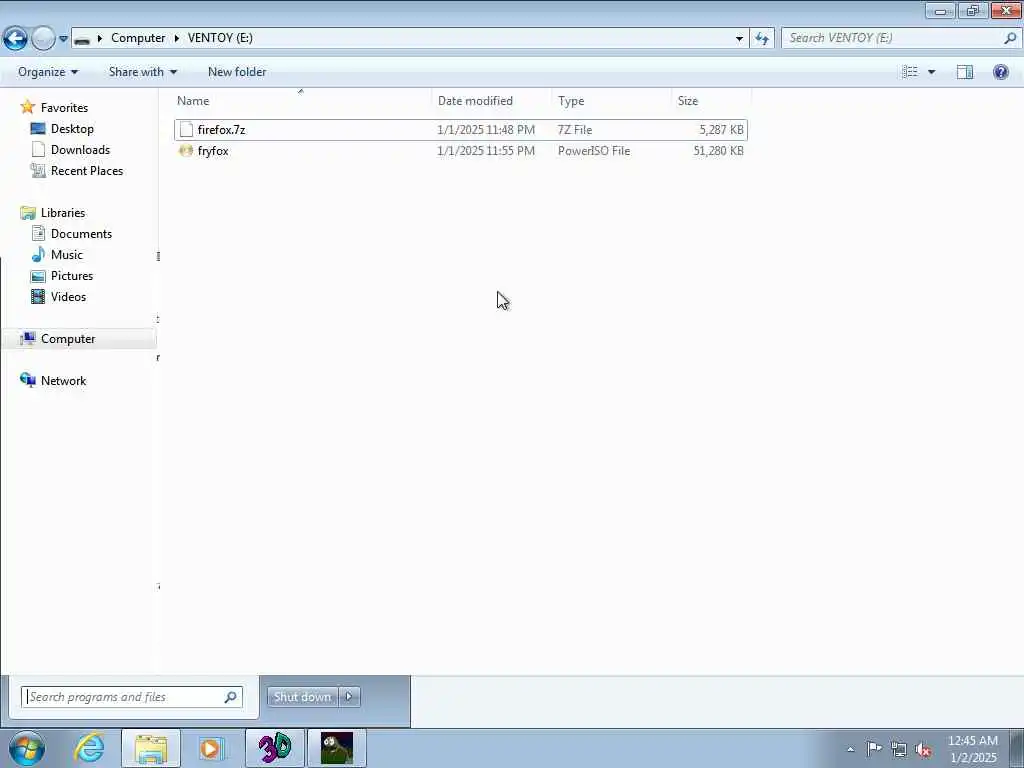Click the fryfox PowerISO disc icon

pos(186,151)
